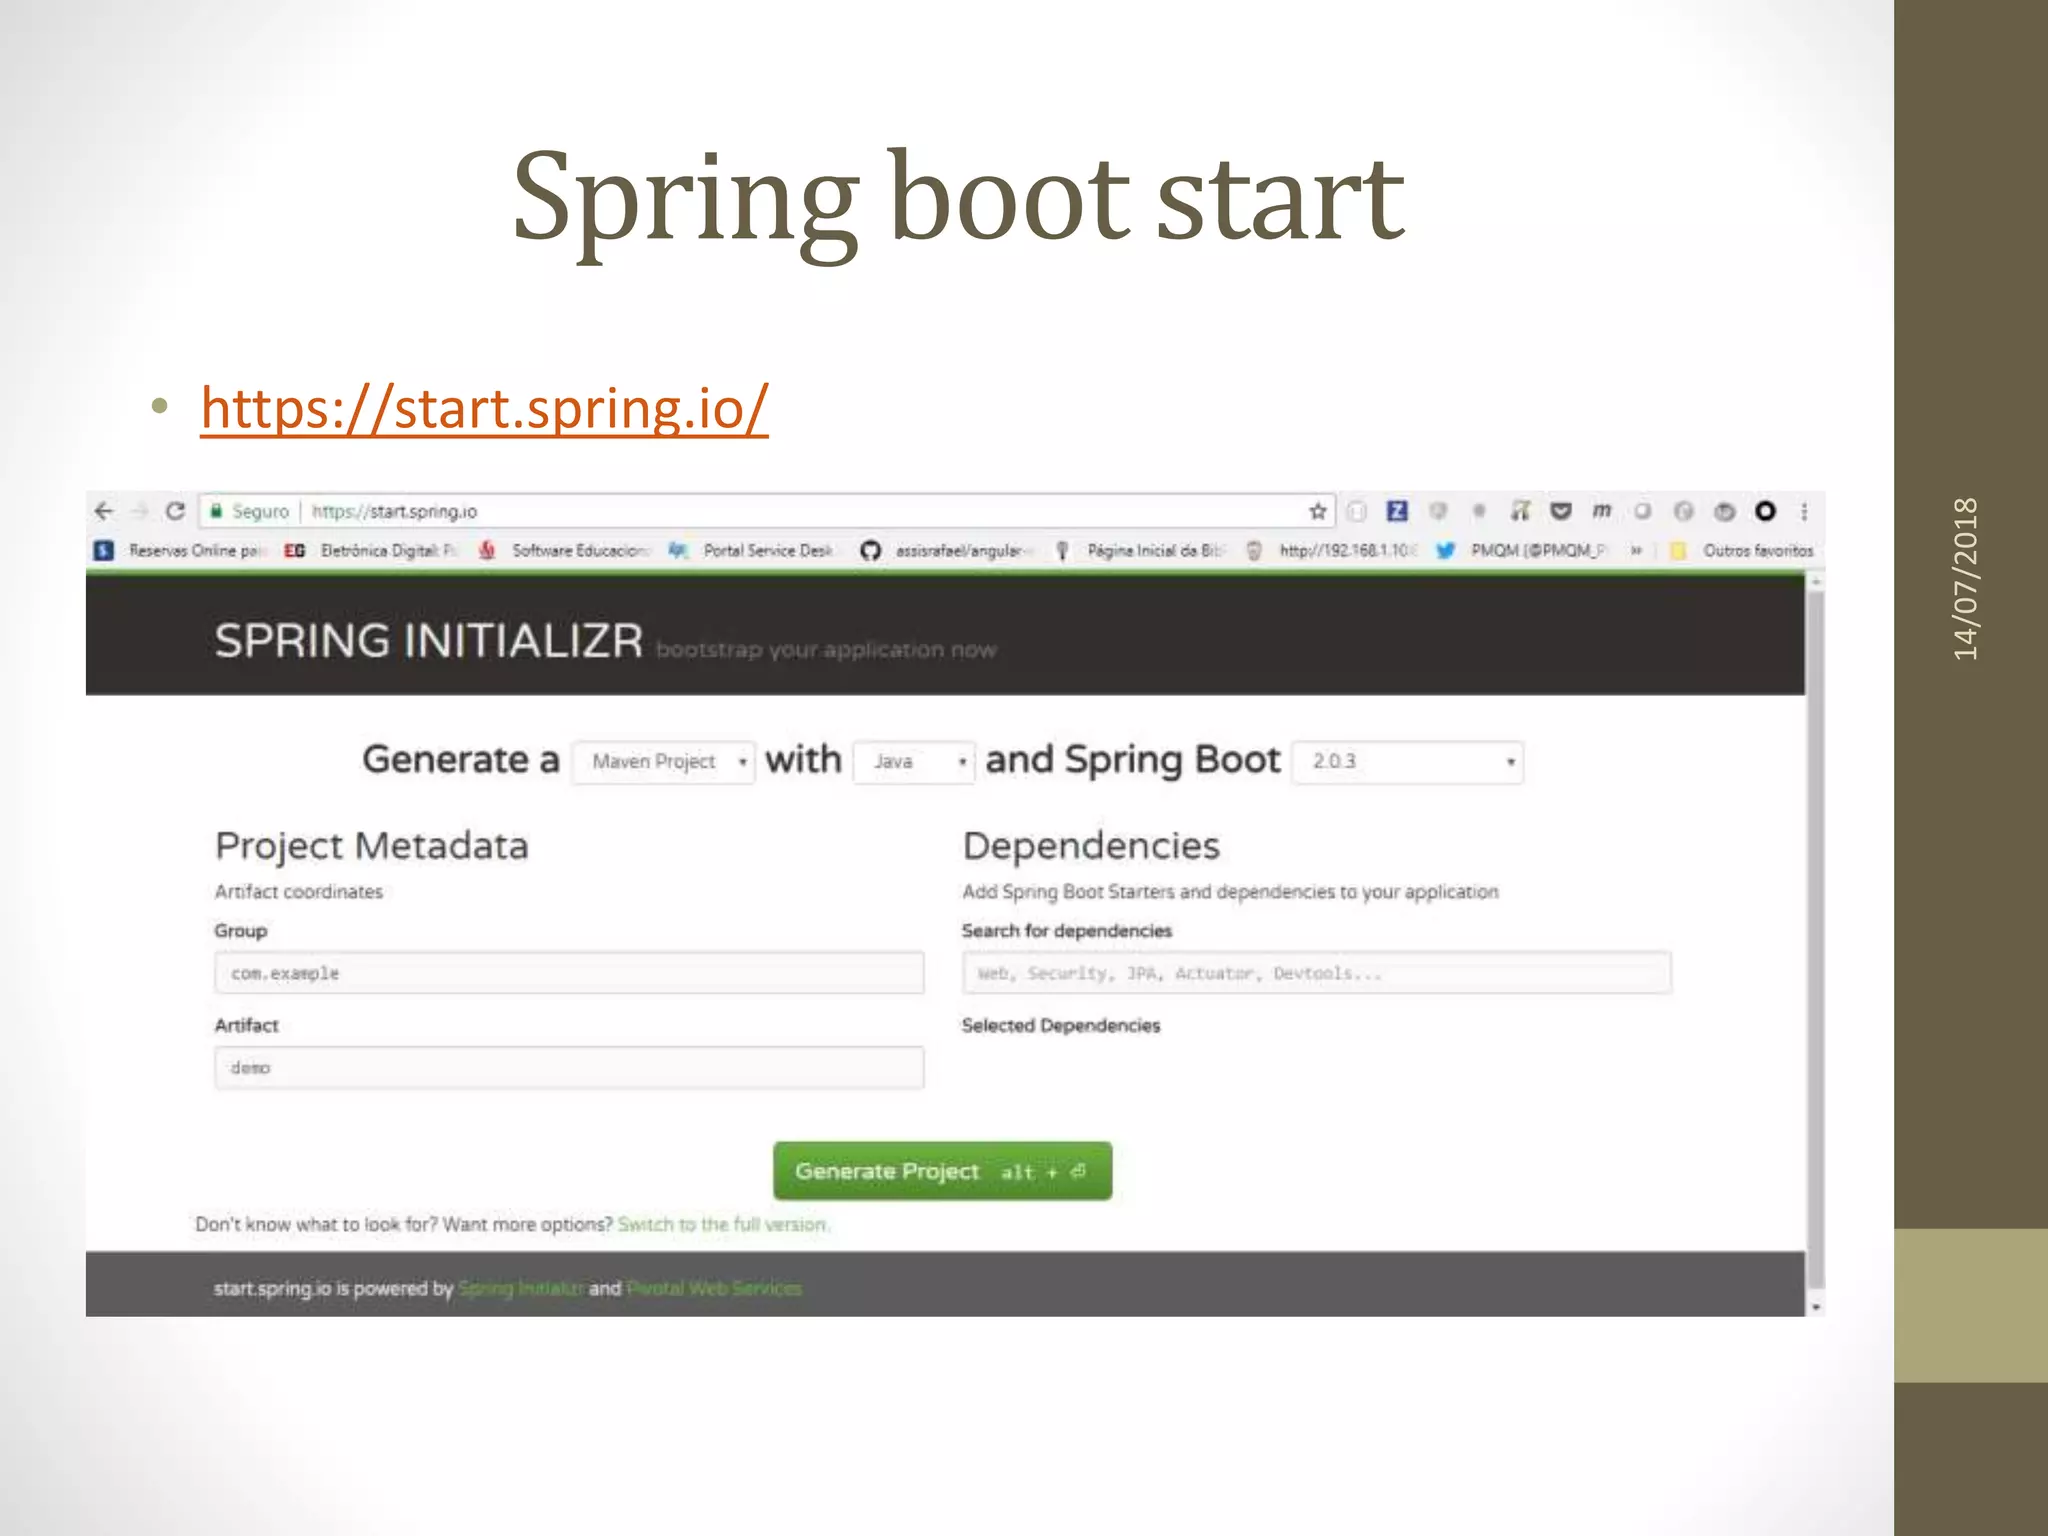Click the Pocket extension icon
This screenshot has height=1536, width=2048.
[1560, 511]
